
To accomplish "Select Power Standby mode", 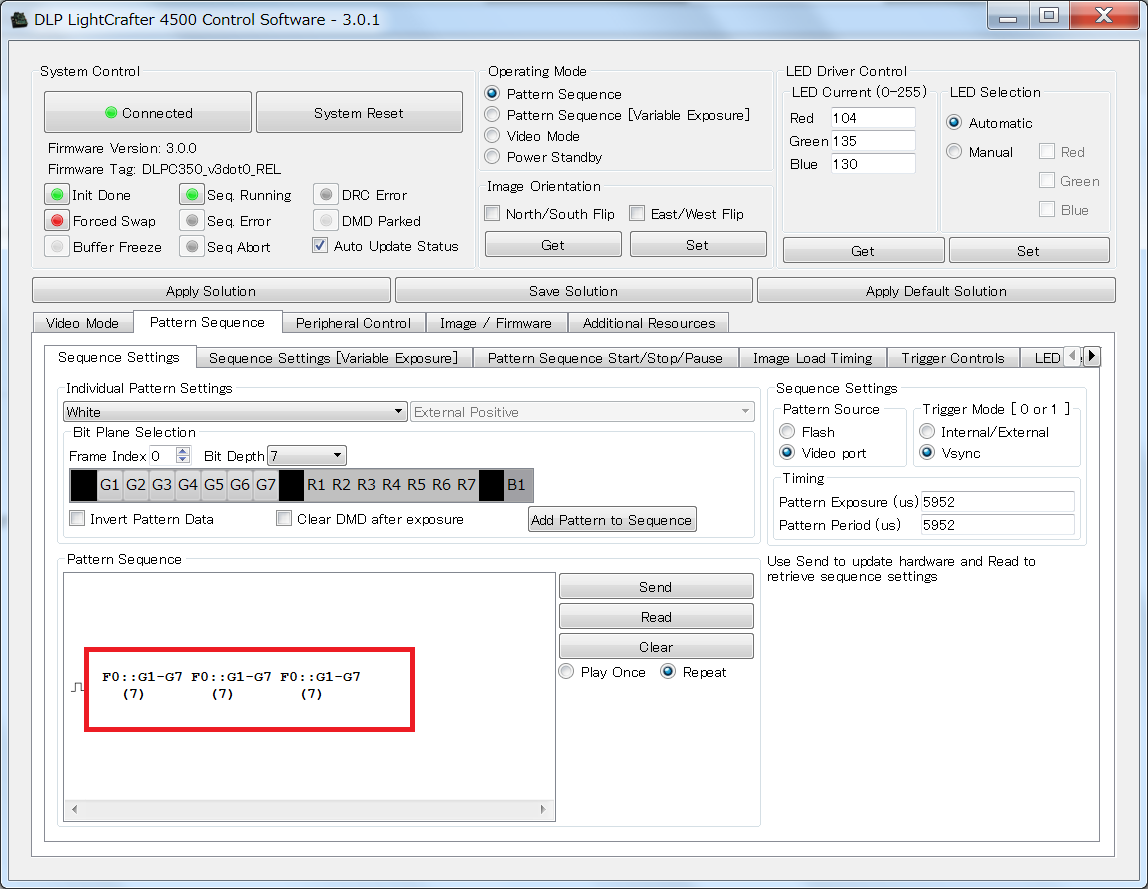I will click(x=492, y=157).
